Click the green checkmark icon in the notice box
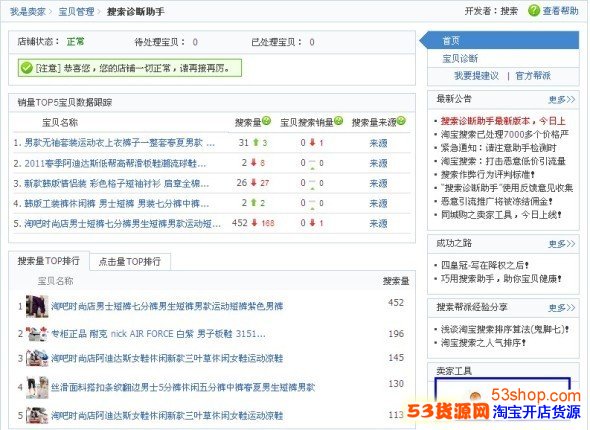This screenshot has width=590, height=430. (x=27, y=68)
